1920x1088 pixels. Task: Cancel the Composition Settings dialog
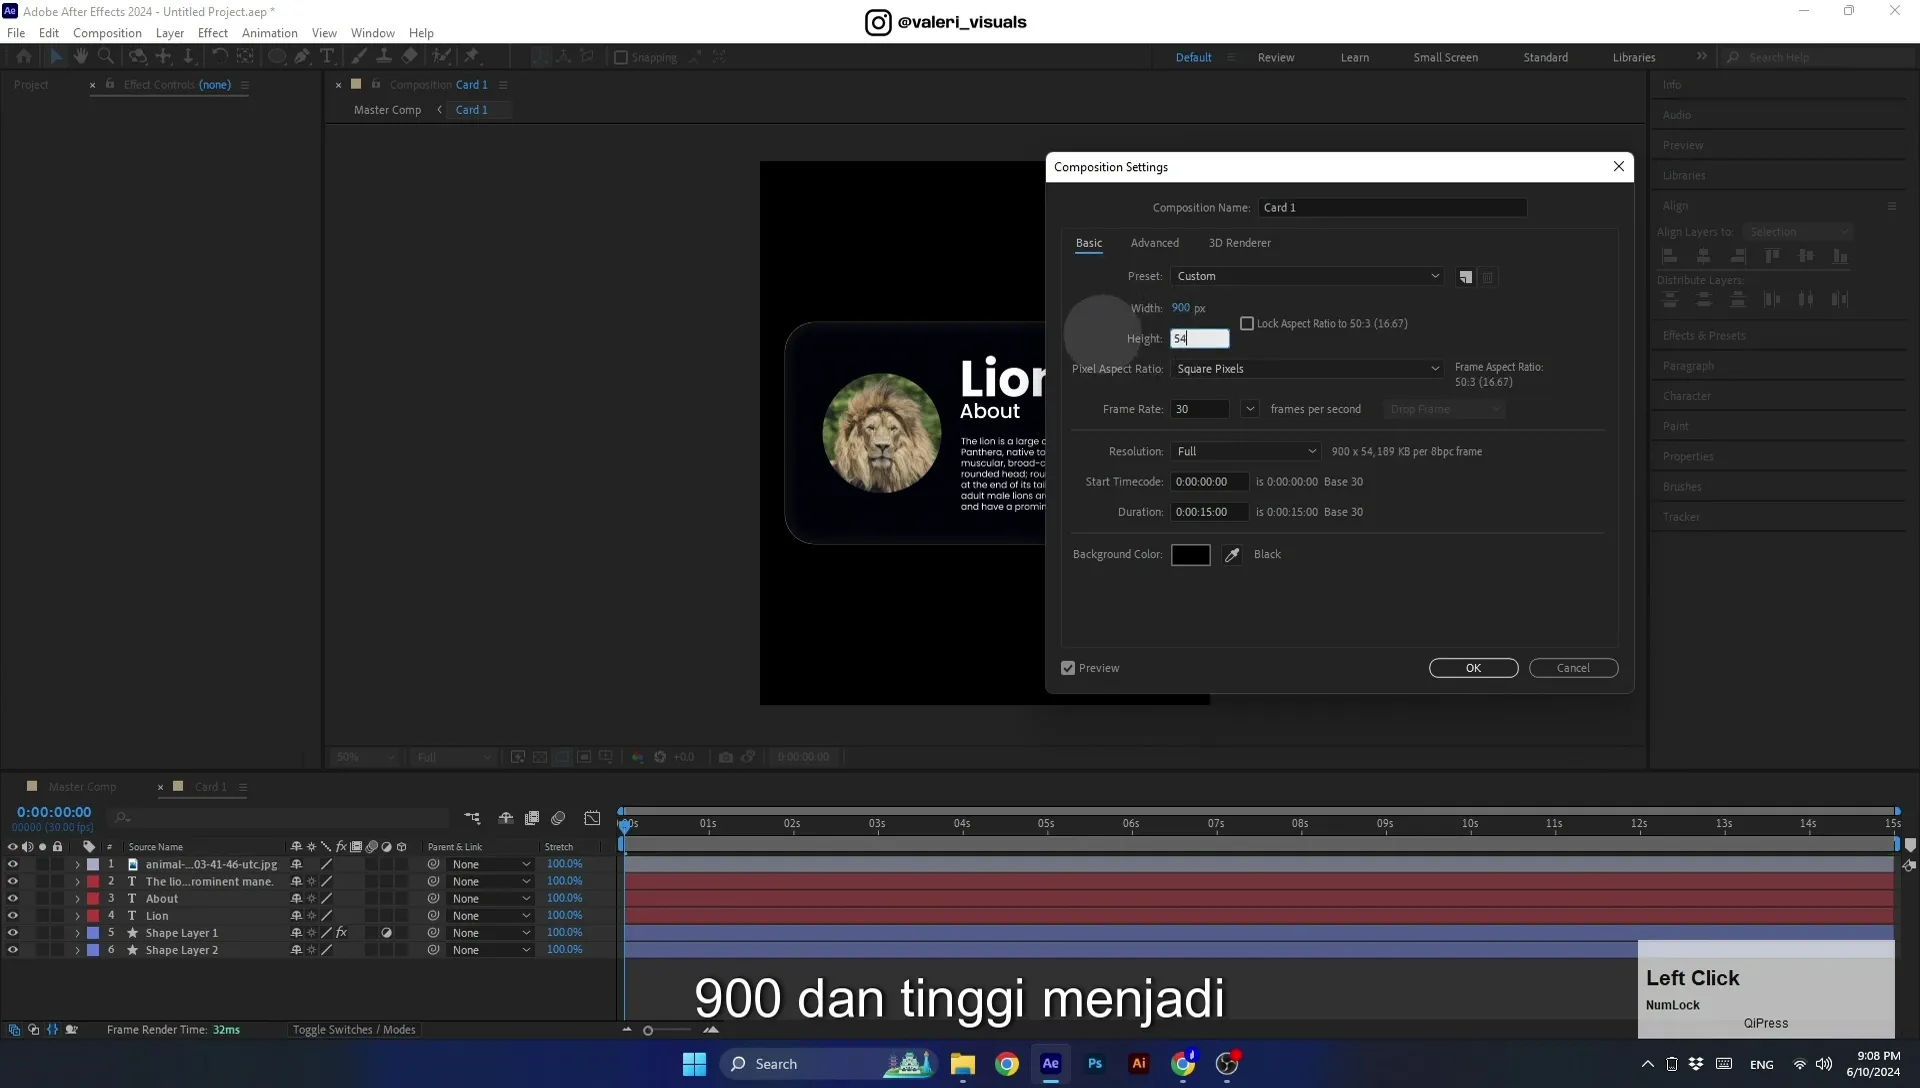[x=1573, y=668]
